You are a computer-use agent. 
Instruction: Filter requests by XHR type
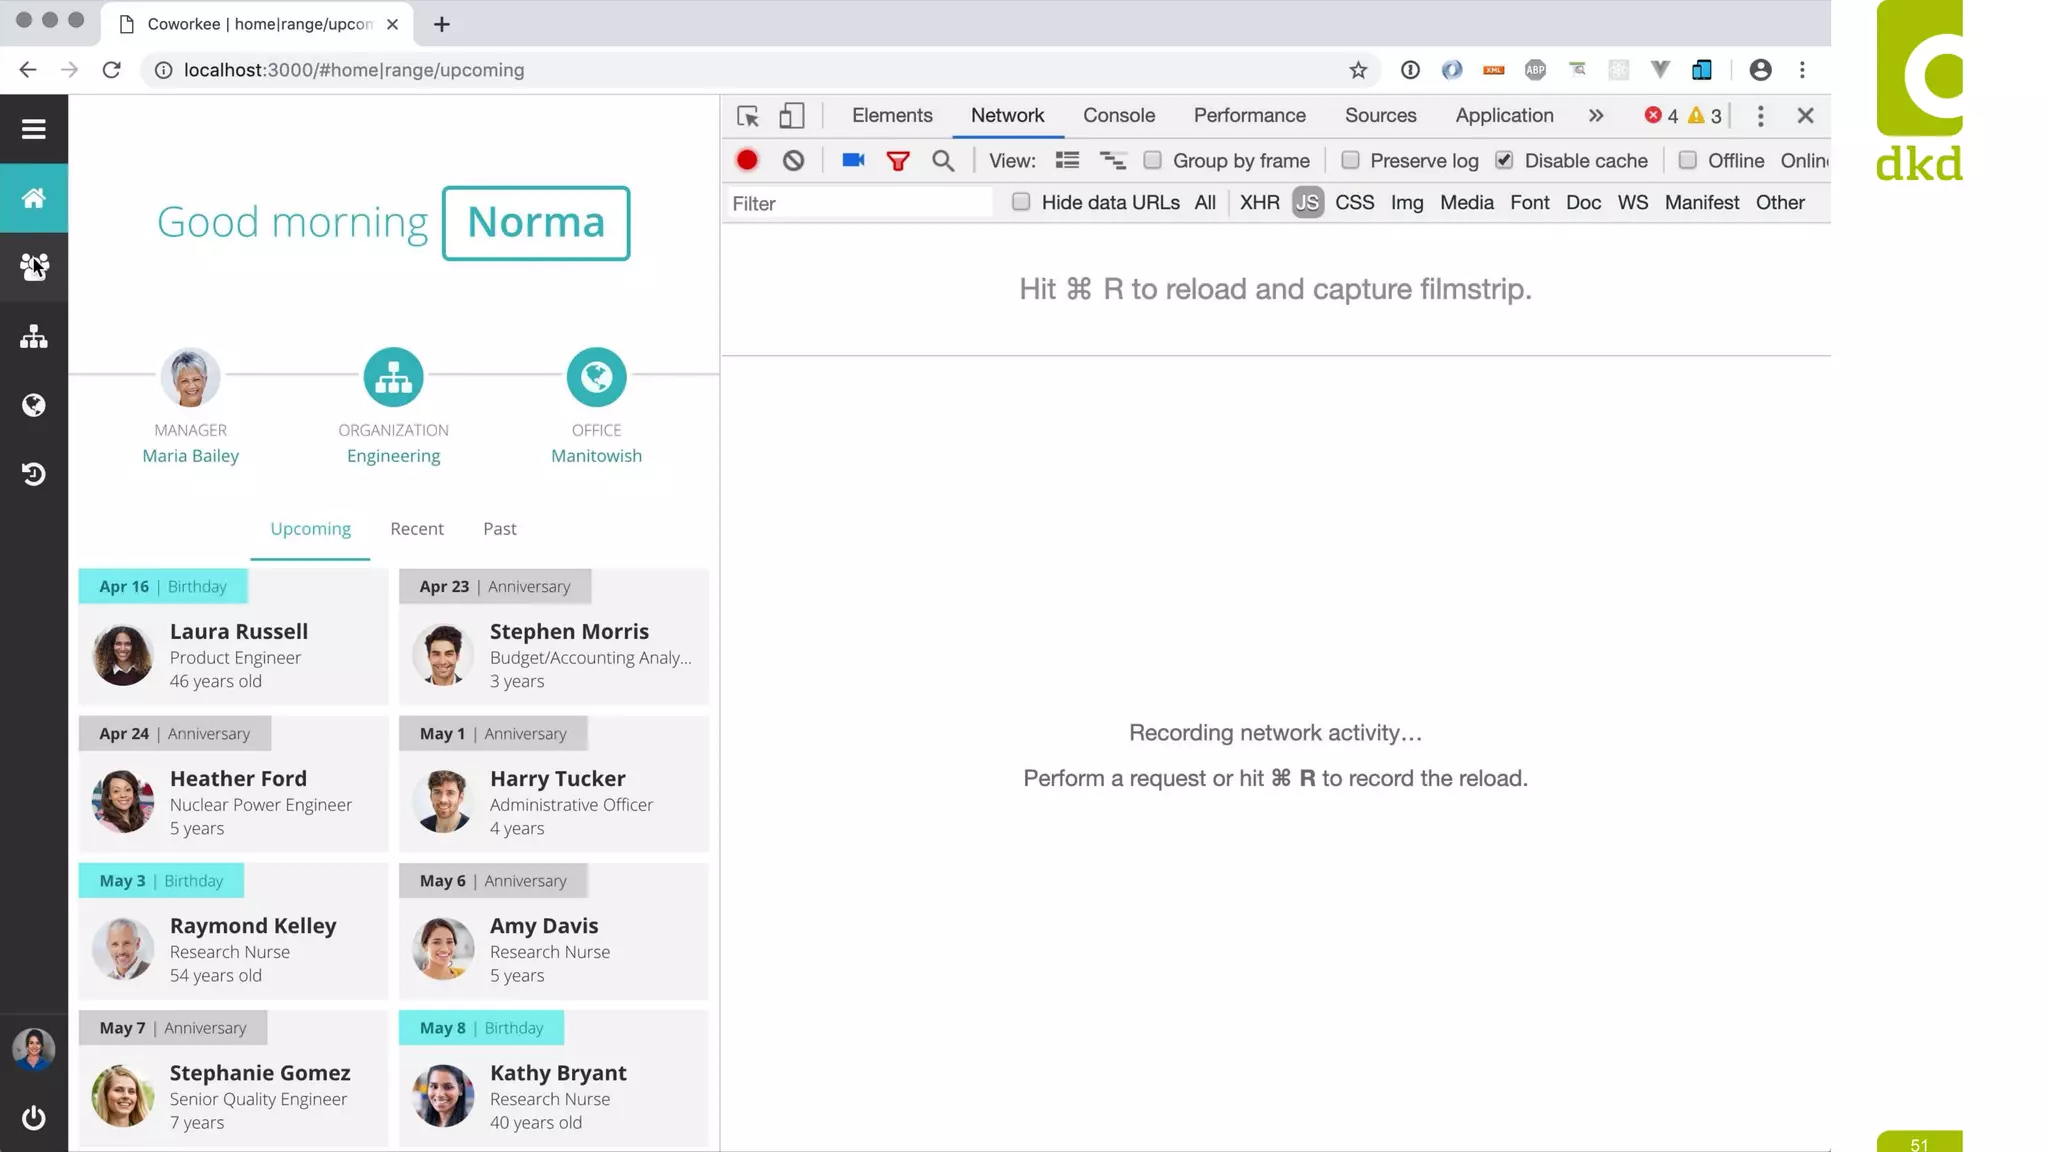point(1259,203)
